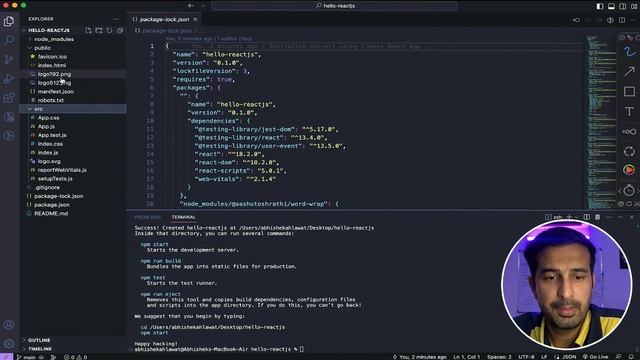The image size is (640, 360).
Task: Open reportWebVitals.js in the file tree
Action: click(62, 170)
